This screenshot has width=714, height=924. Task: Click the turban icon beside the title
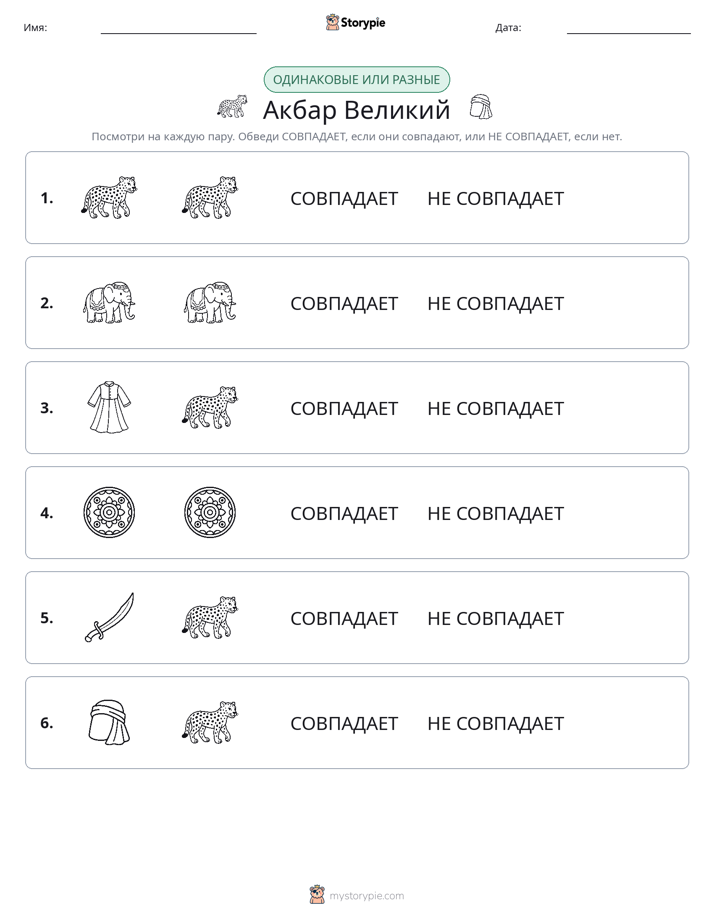click(x=481, y=107)
